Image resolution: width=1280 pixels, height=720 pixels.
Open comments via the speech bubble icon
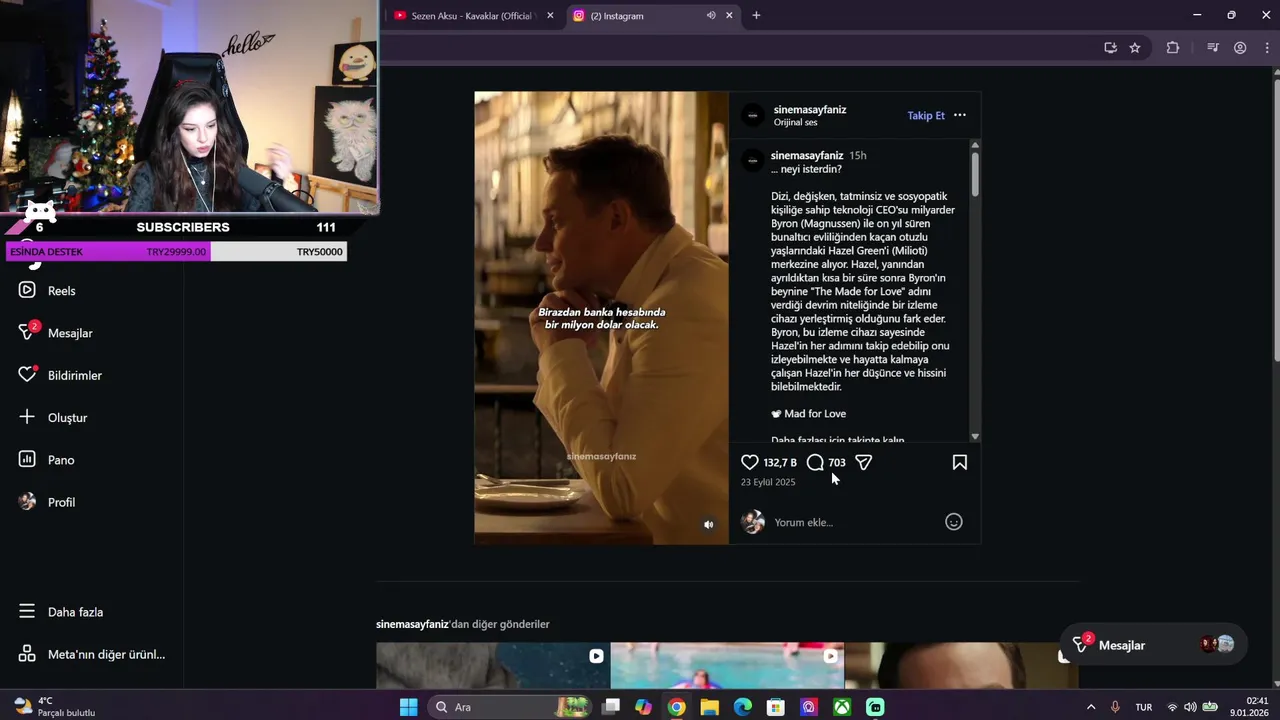click(815, 462)
